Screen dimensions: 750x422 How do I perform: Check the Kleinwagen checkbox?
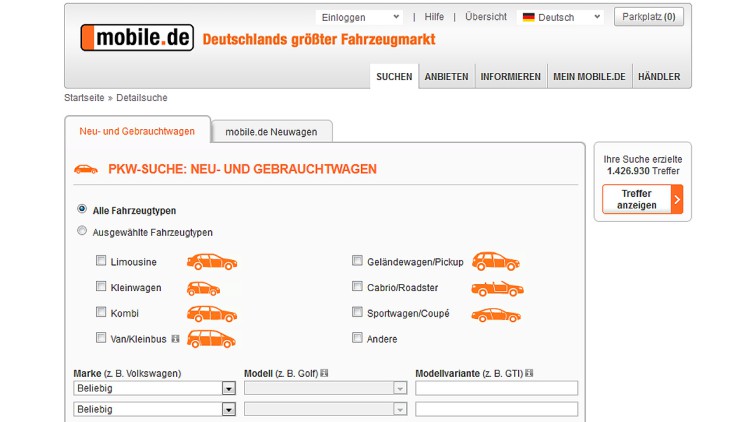101,286
